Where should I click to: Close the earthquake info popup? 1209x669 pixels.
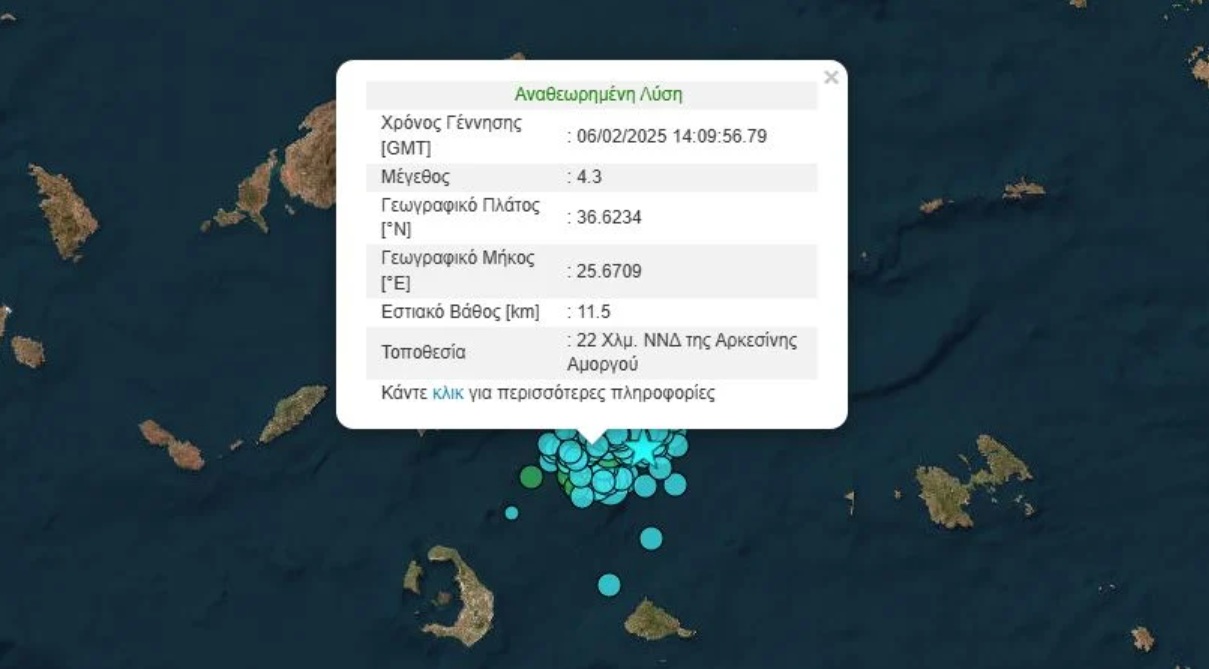[830, 78]
